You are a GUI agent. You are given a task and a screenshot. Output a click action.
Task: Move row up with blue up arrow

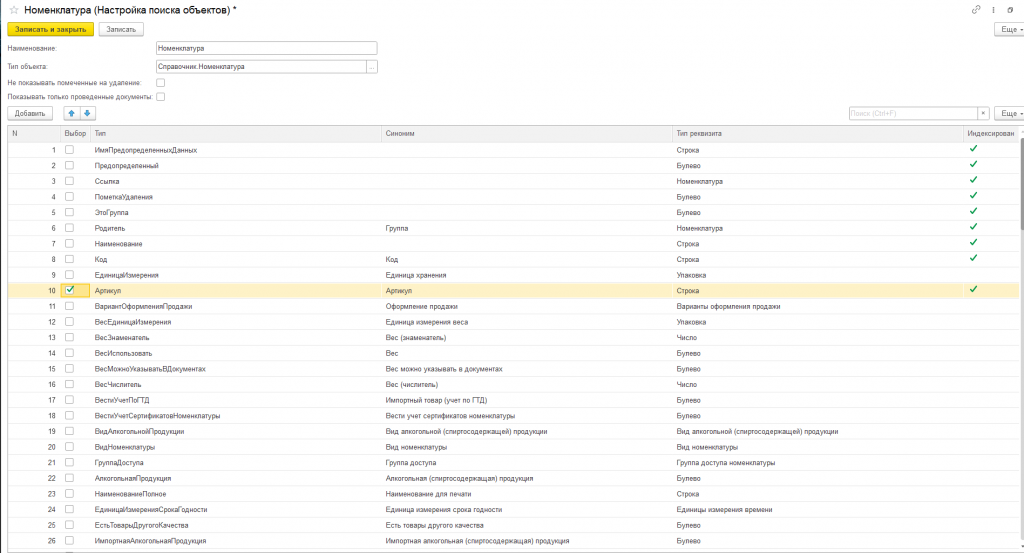click(x=71, y=114)
